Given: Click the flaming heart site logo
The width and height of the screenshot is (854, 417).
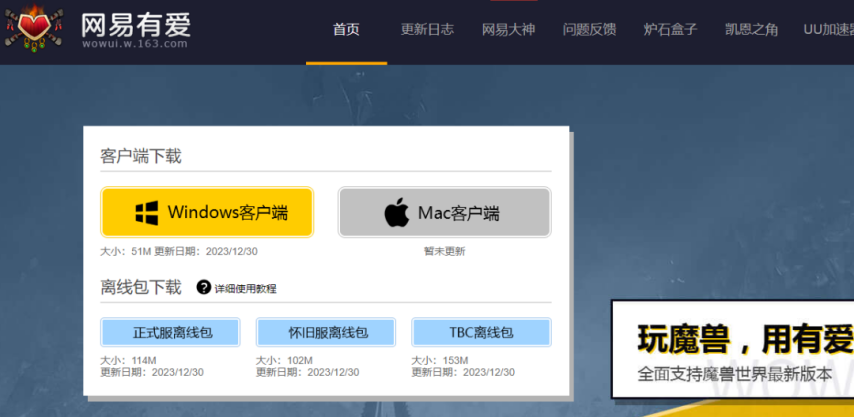Looking at the screenshot, I should (34, 28).
